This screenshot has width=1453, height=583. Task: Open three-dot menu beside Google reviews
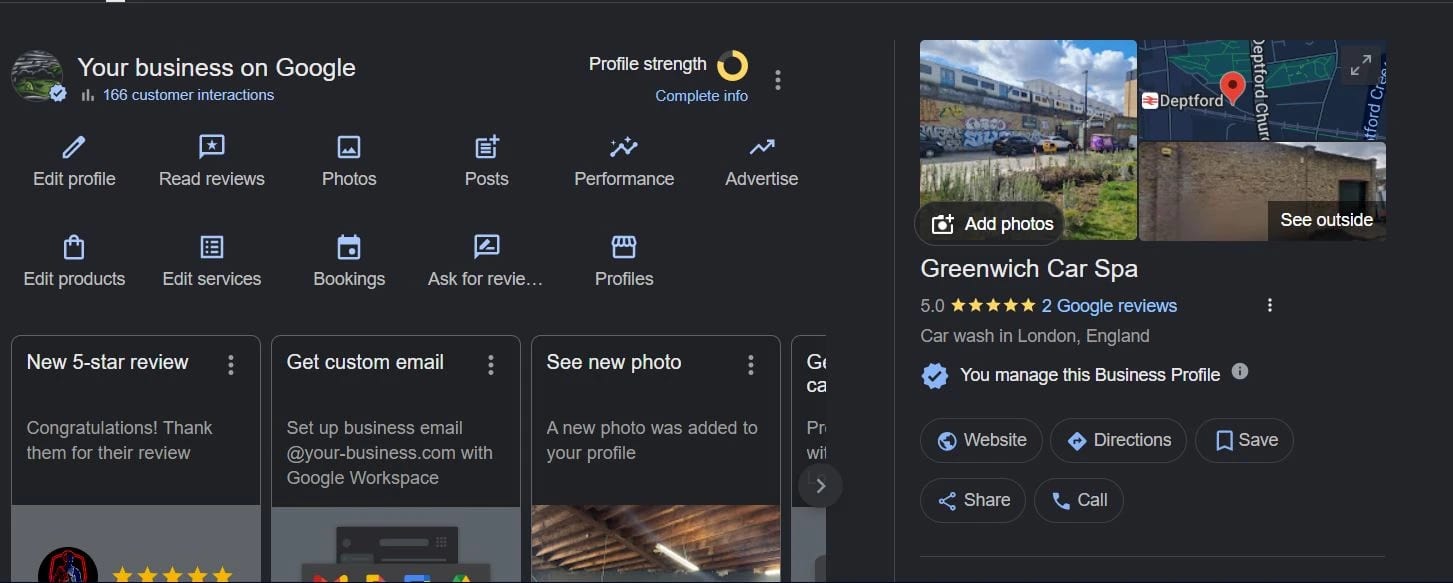1270,305
